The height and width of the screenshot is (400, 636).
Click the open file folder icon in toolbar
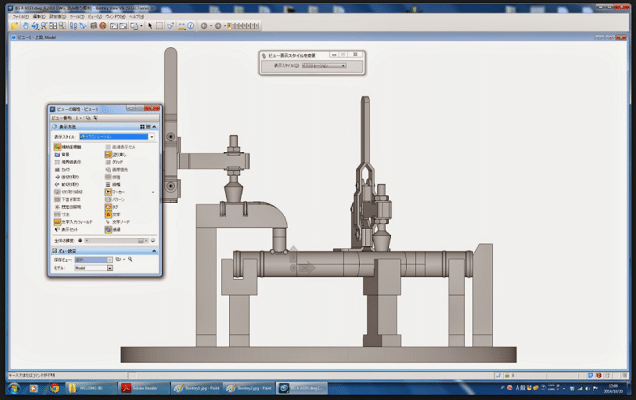click(x=16, y=26)
